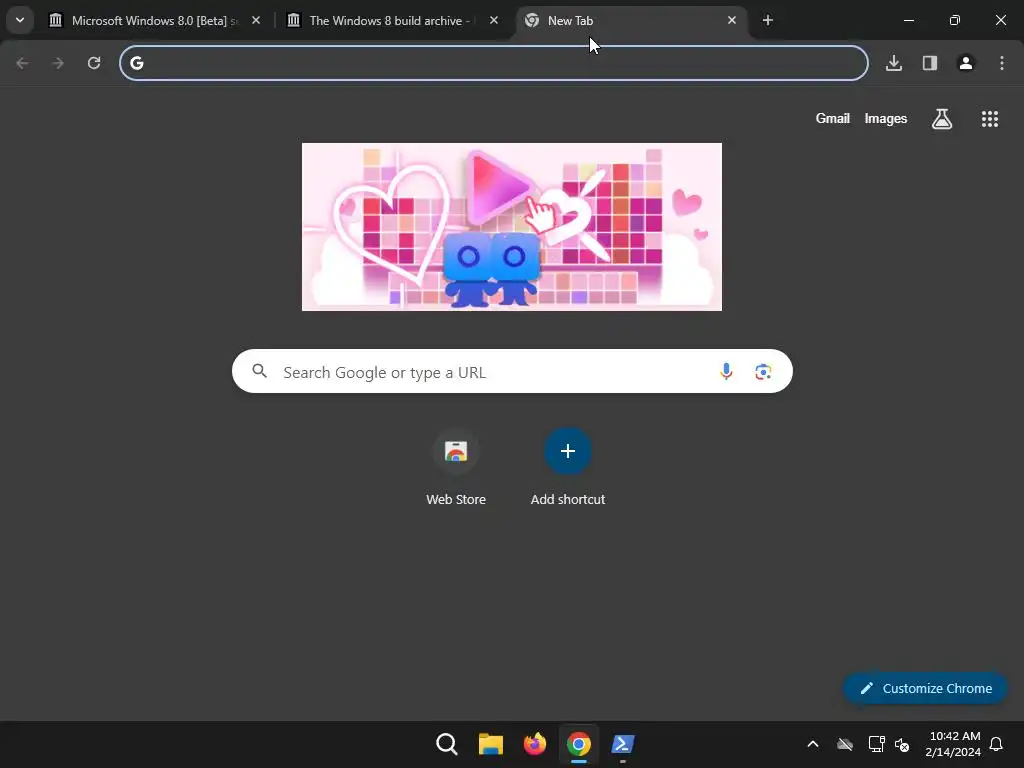Select the New Tab tab
Screen dimensions: 1024x768
coord(630,21)
